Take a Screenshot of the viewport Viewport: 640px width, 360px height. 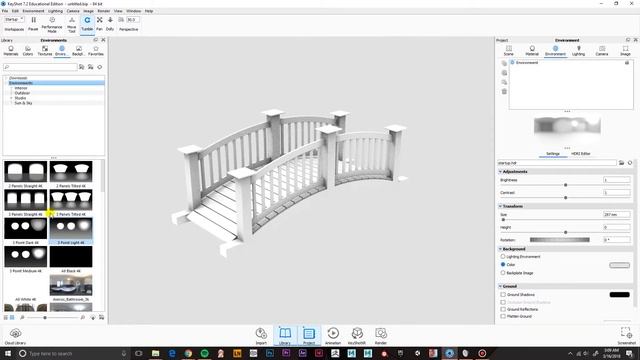(x=627, y=336)
